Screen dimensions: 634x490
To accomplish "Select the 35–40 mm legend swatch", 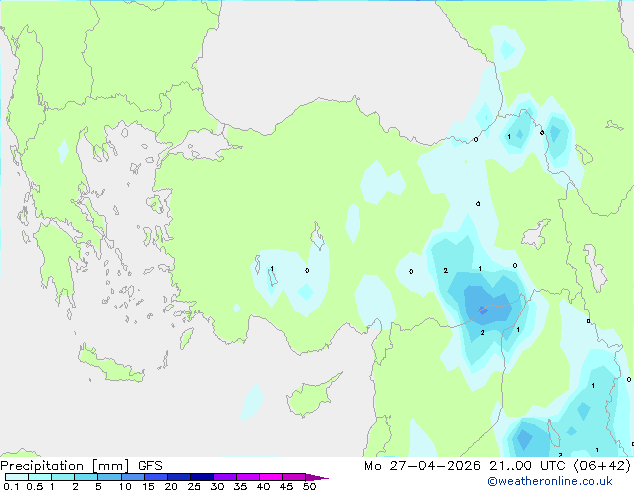I will click(x=248, y=477).
